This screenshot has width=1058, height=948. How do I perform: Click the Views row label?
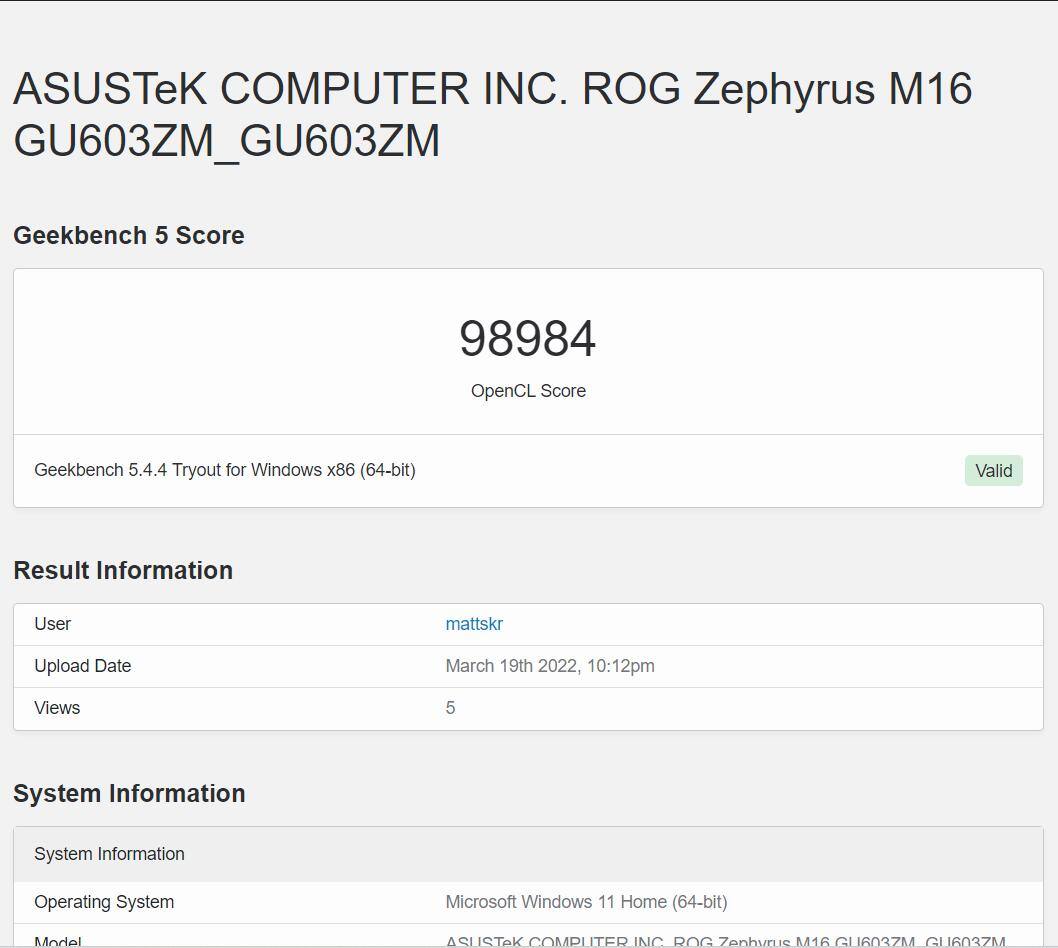pos(57,708)
